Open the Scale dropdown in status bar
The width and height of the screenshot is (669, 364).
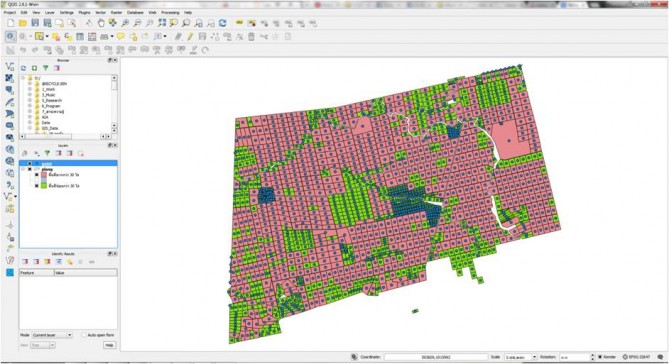(x=521, y=357)
